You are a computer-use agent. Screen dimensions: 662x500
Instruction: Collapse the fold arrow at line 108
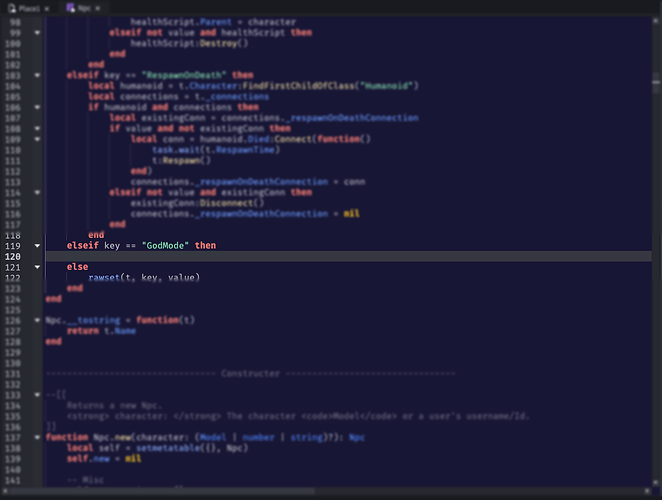coord(37,128)
